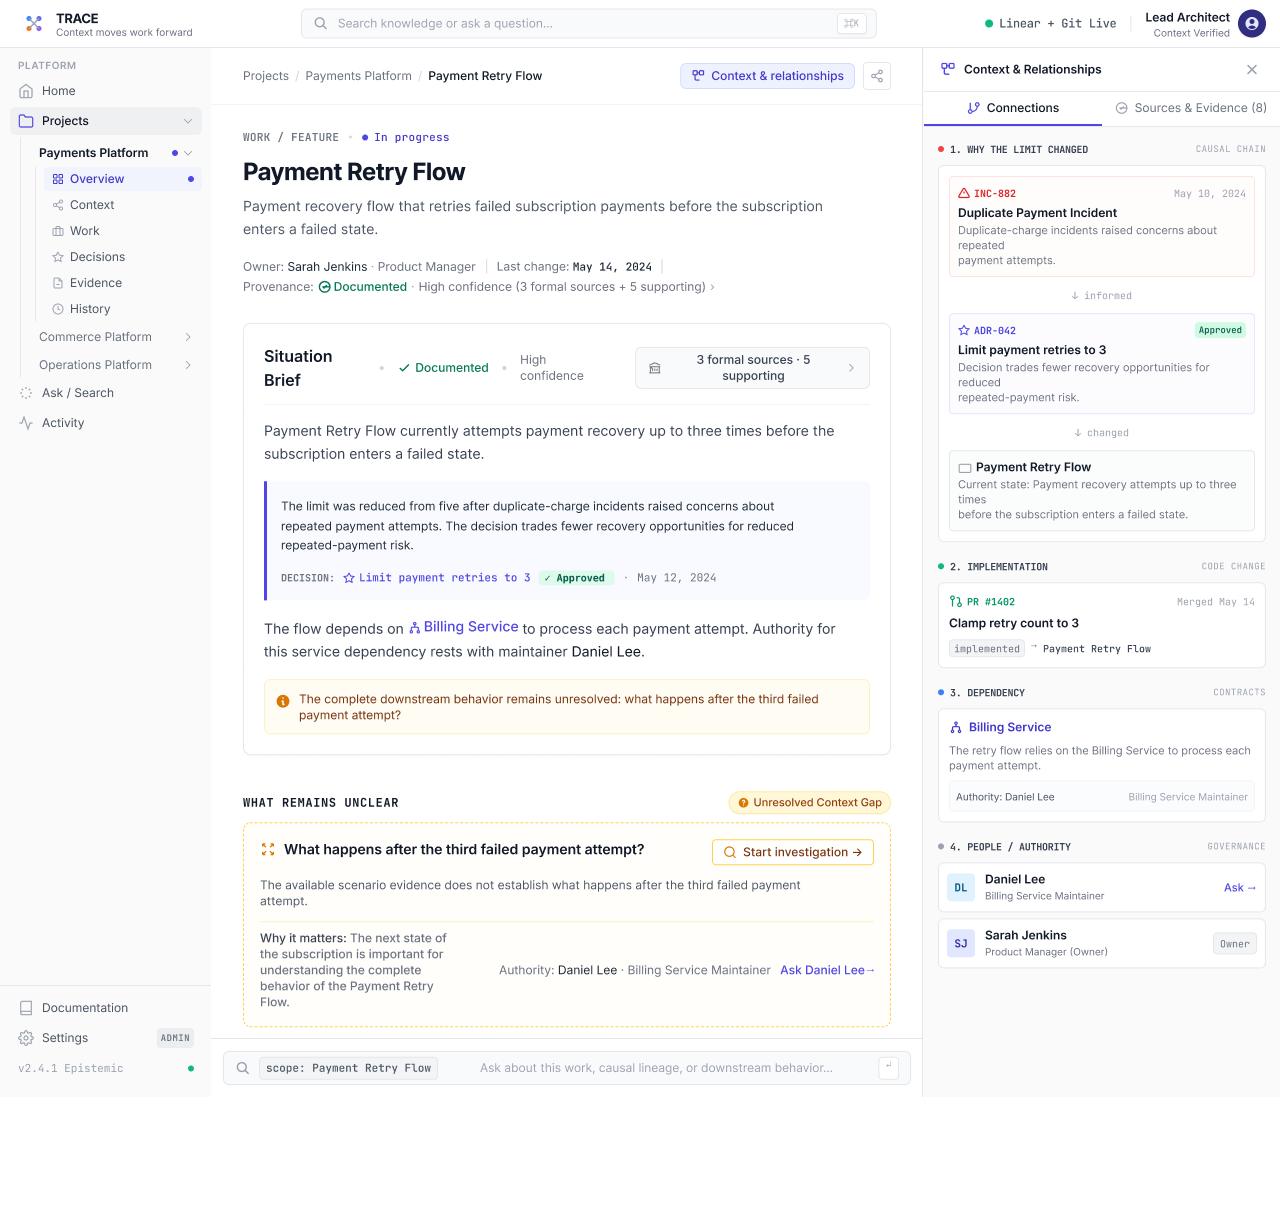Expand Commerce Platform project
Screen dimensions: 1280x1206
[188, 337]
